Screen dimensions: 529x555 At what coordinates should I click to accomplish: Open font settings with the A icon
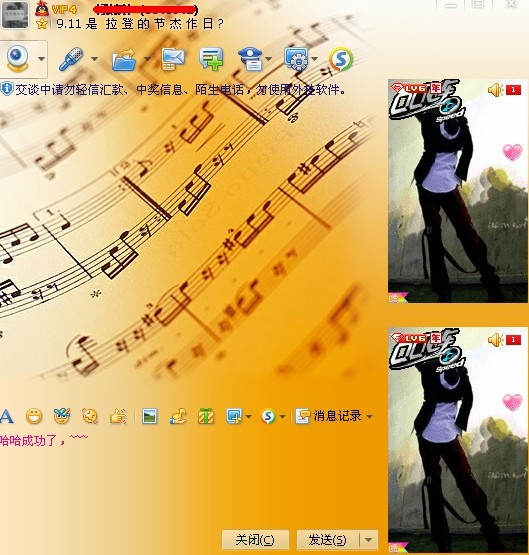pyautogui.click(x=6, y=416)
